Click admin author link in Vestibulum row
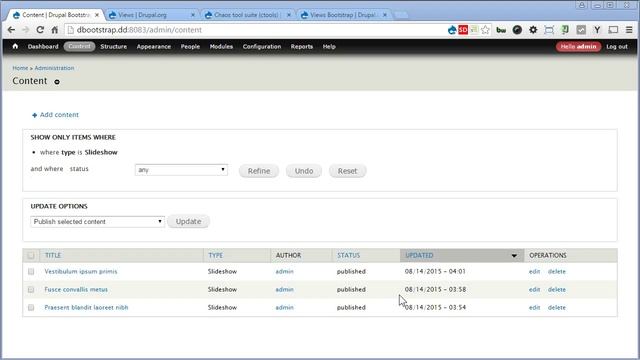 coord(284,271)
